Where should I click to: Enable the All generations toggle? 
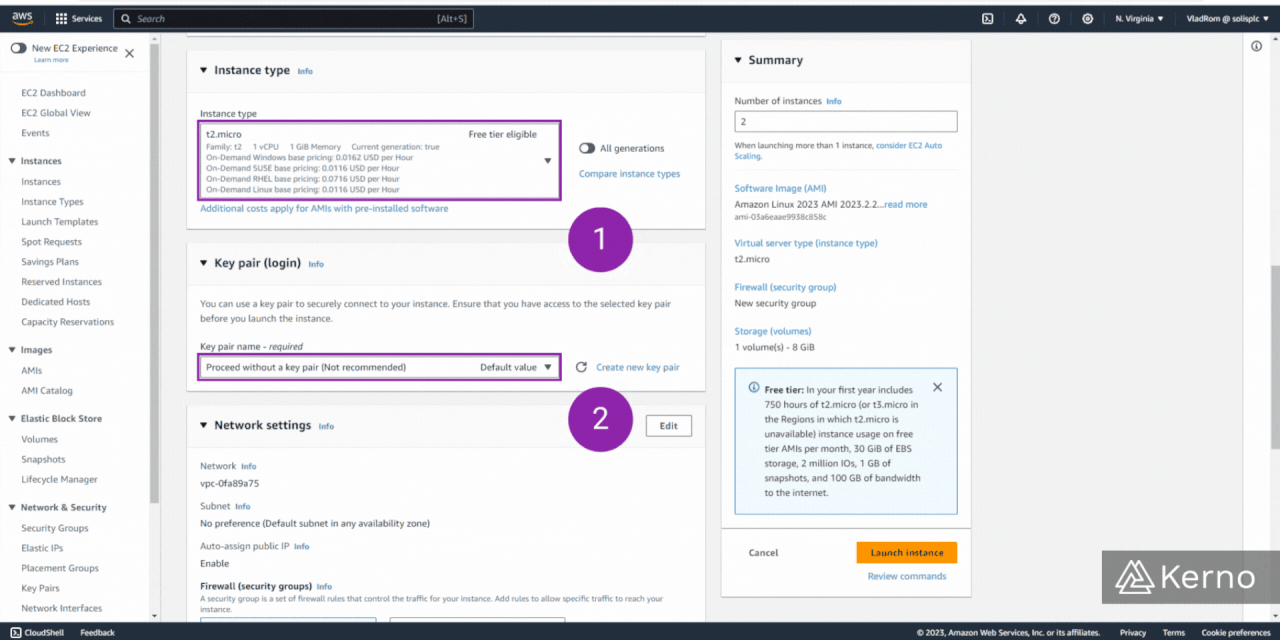point(587,148)
